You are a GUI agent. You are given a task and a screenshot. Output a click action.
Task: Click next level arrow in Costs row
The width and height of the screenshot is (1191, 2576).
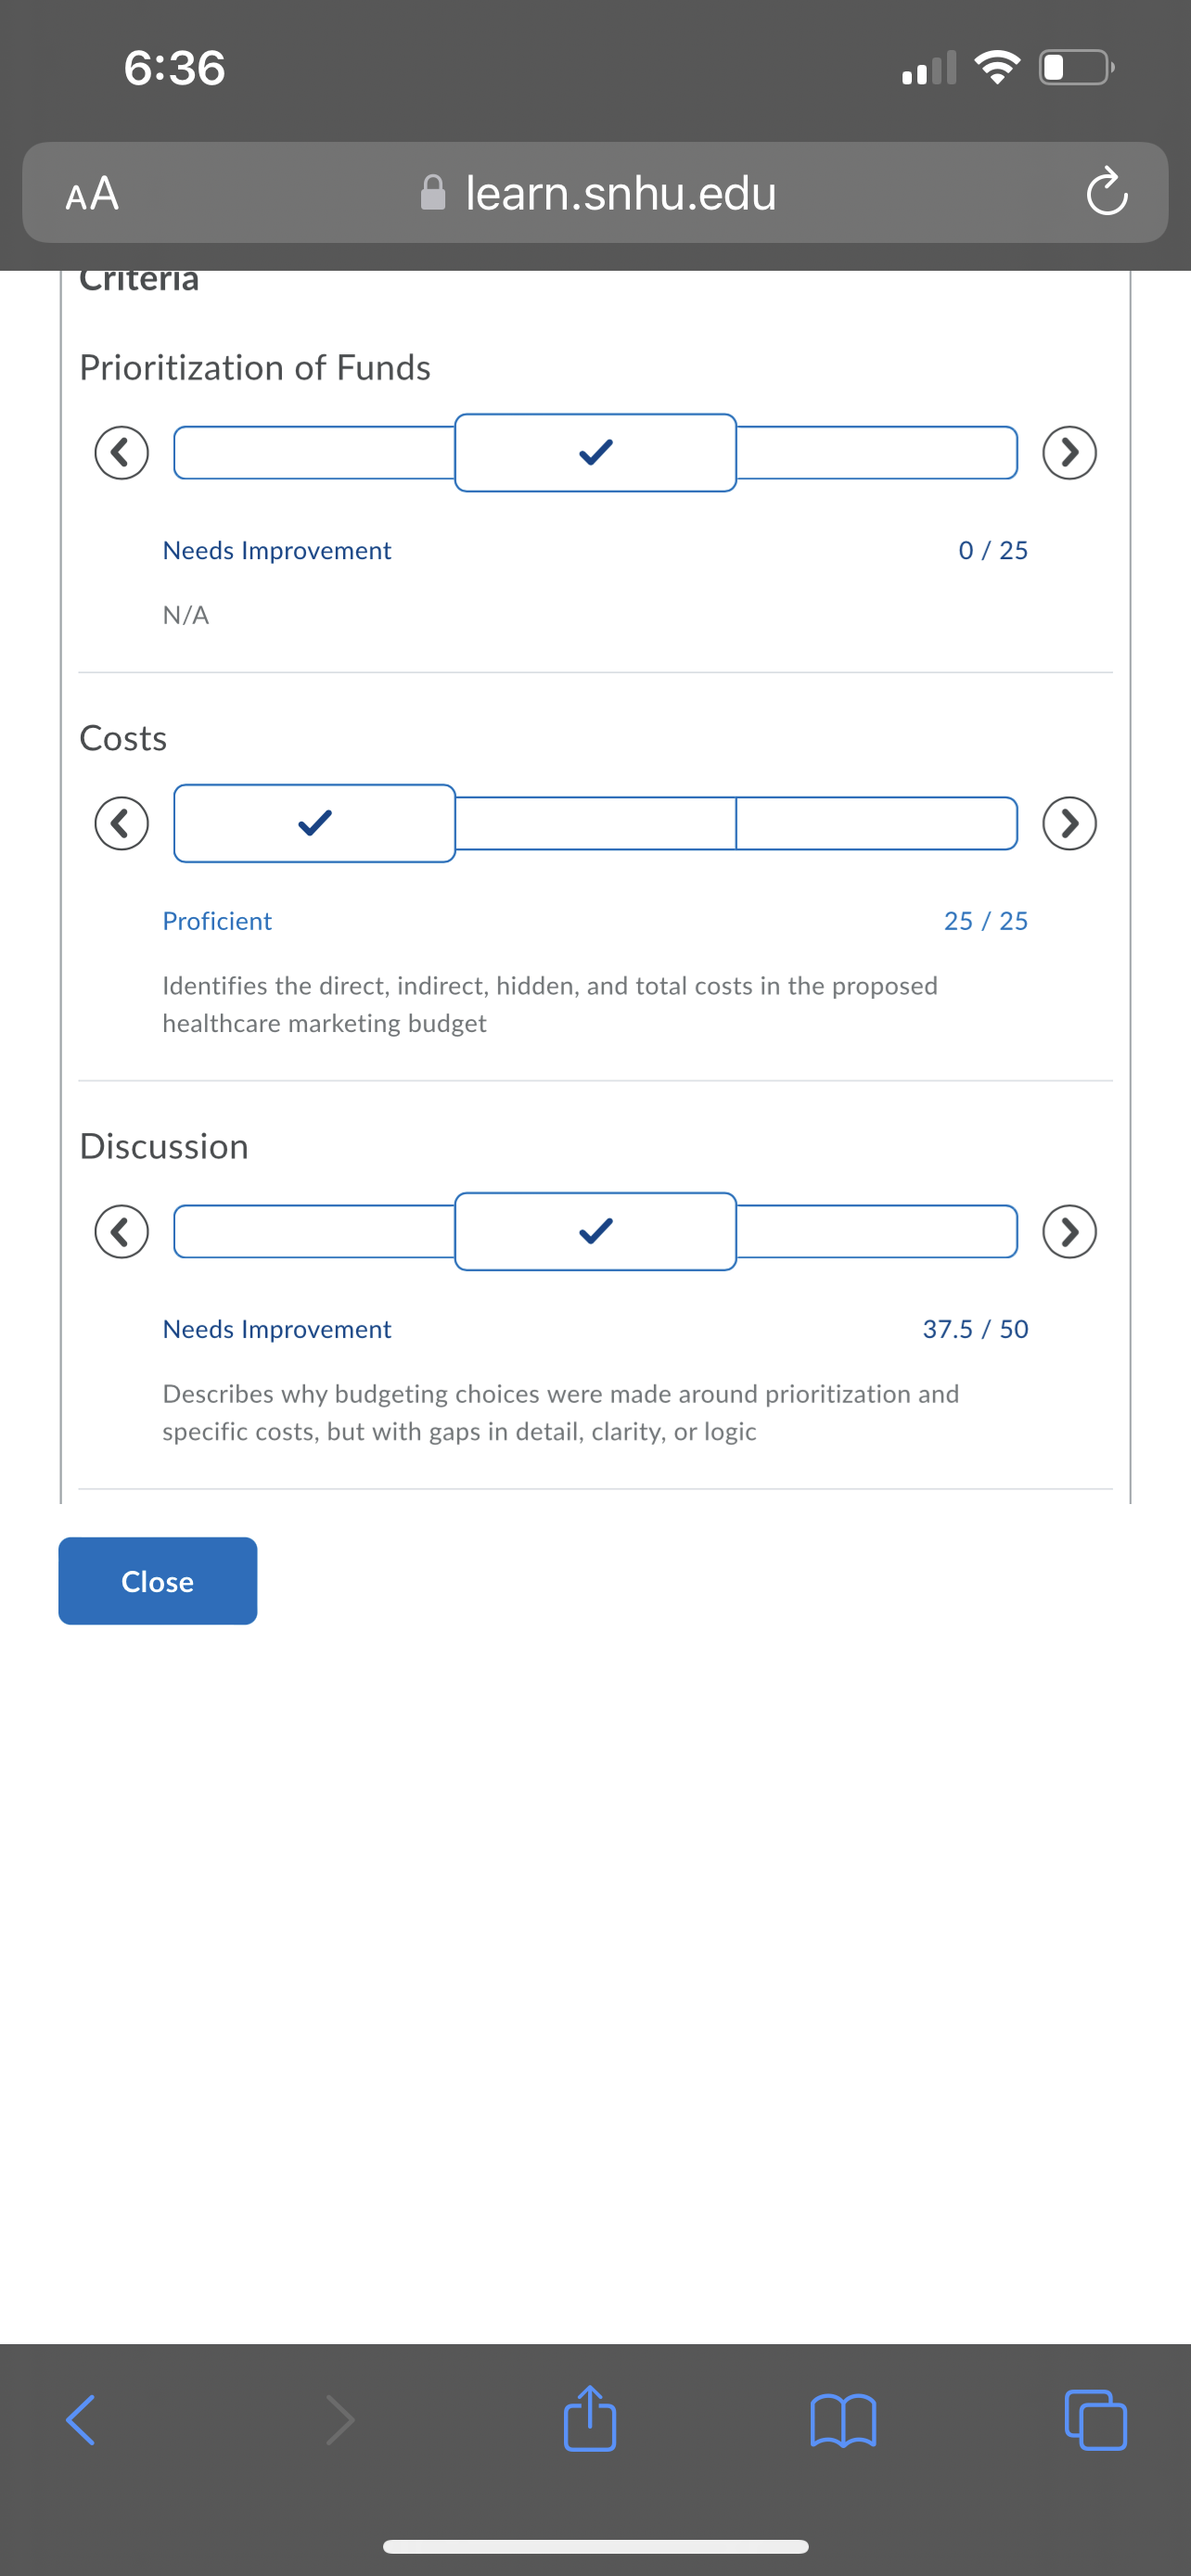(x=1069, y=823)
